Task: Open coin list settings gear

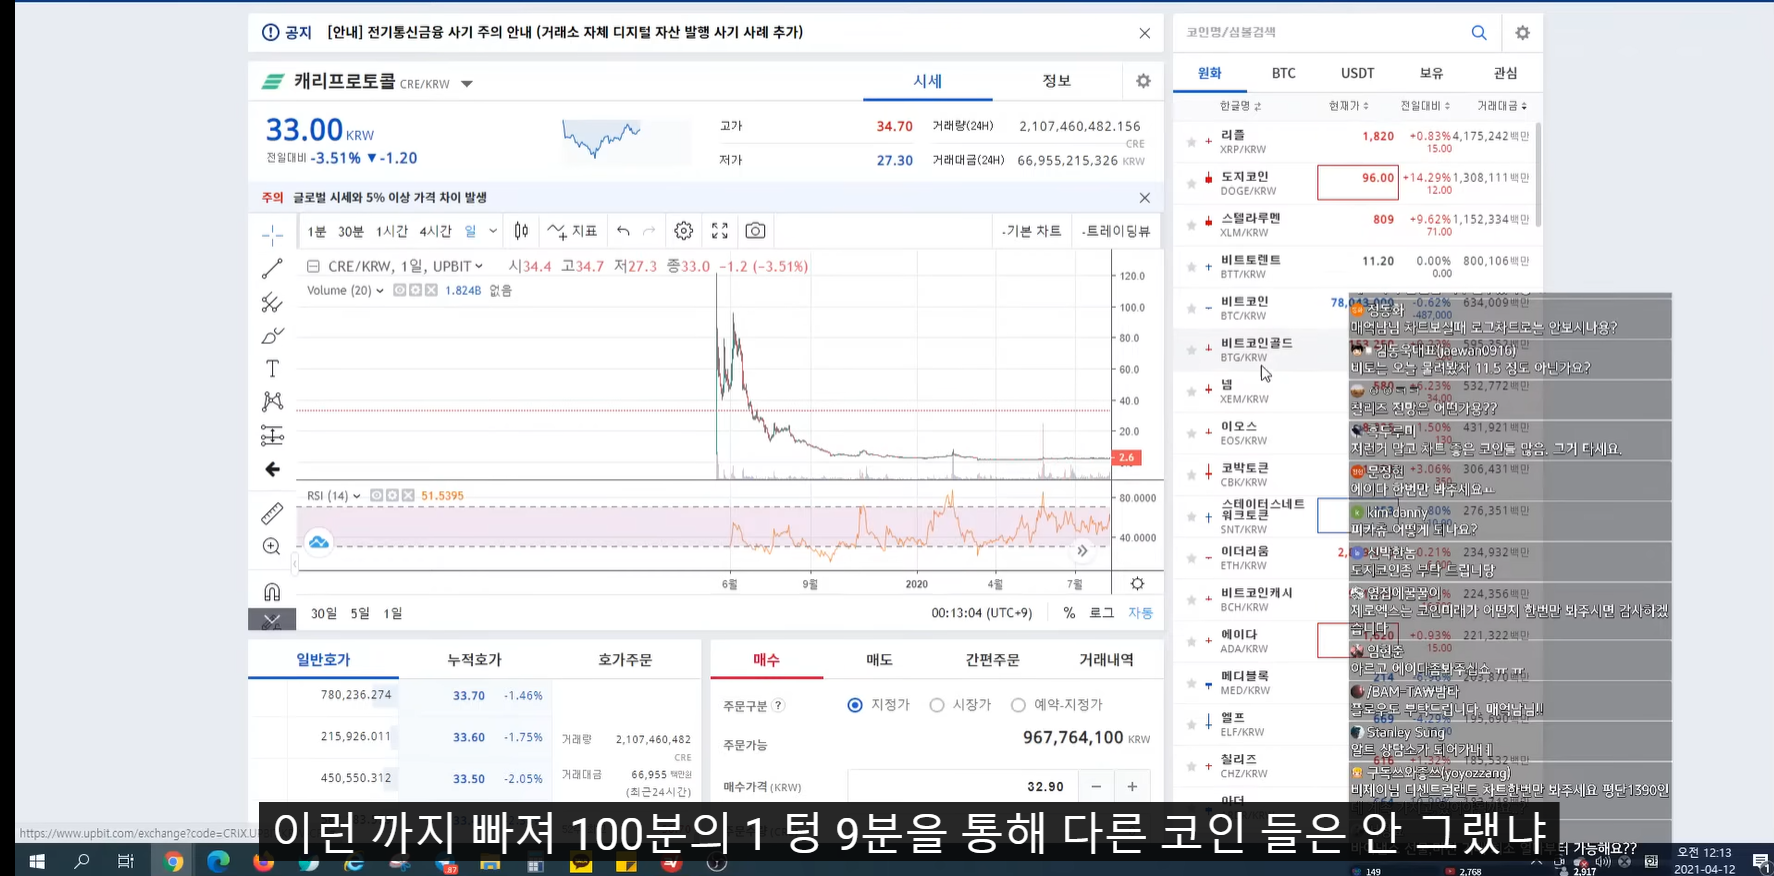Action: click(1522, 33)
